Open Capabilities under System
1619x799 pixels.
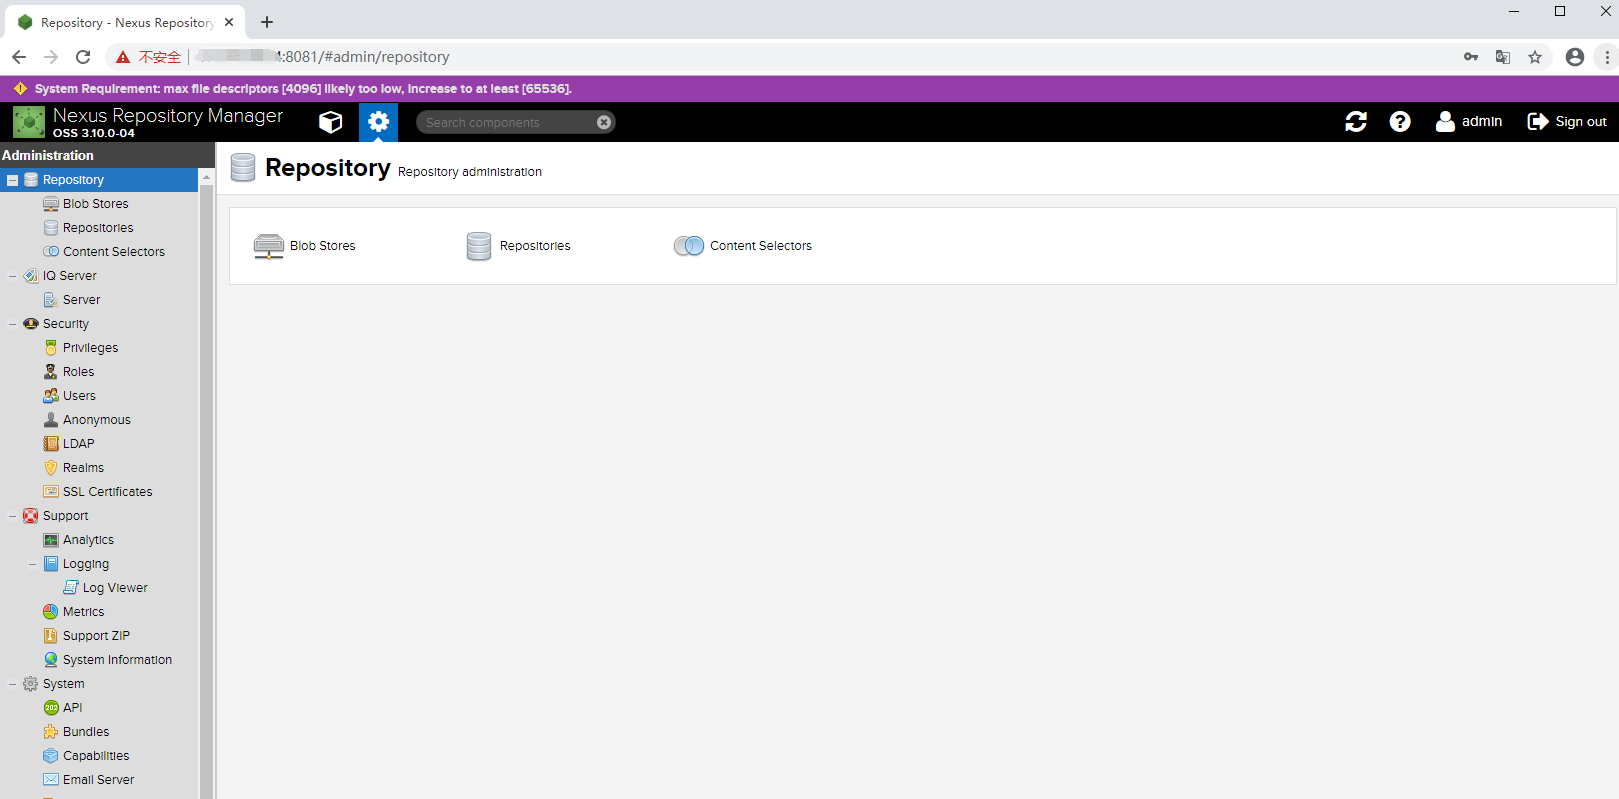87,756
